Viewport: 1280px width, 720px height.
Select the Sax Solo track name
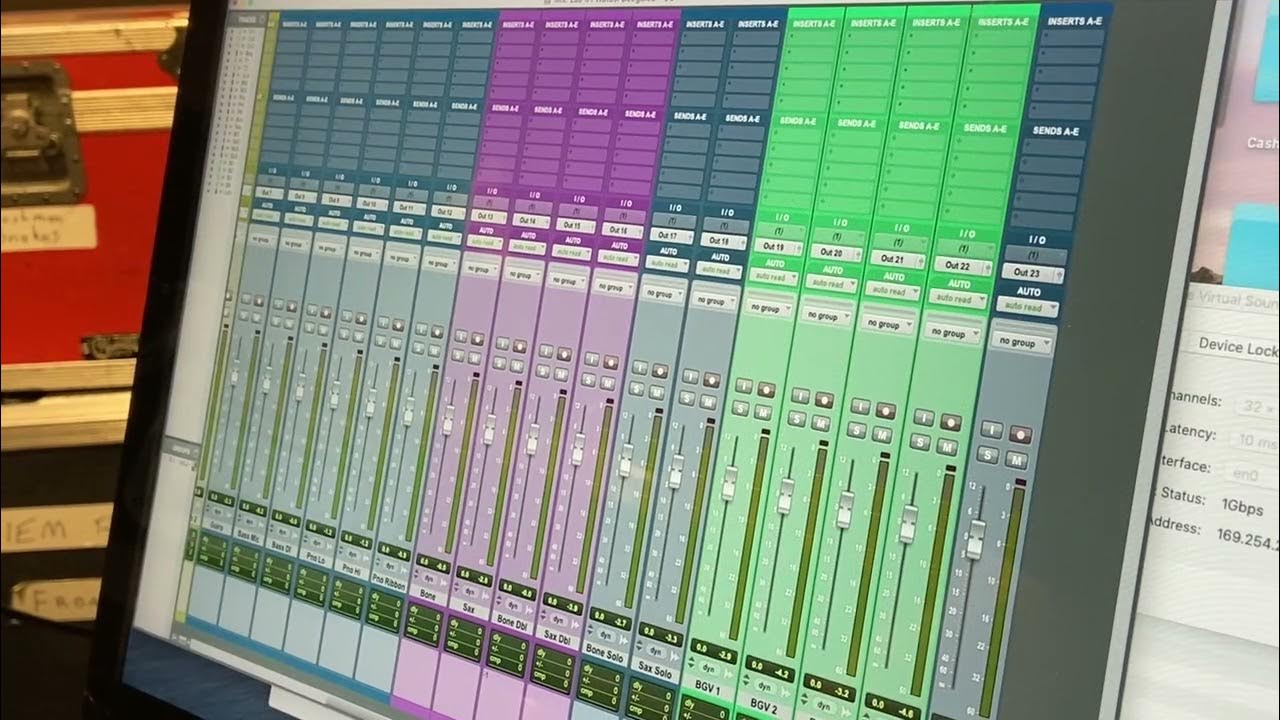[x=657, y=669]
